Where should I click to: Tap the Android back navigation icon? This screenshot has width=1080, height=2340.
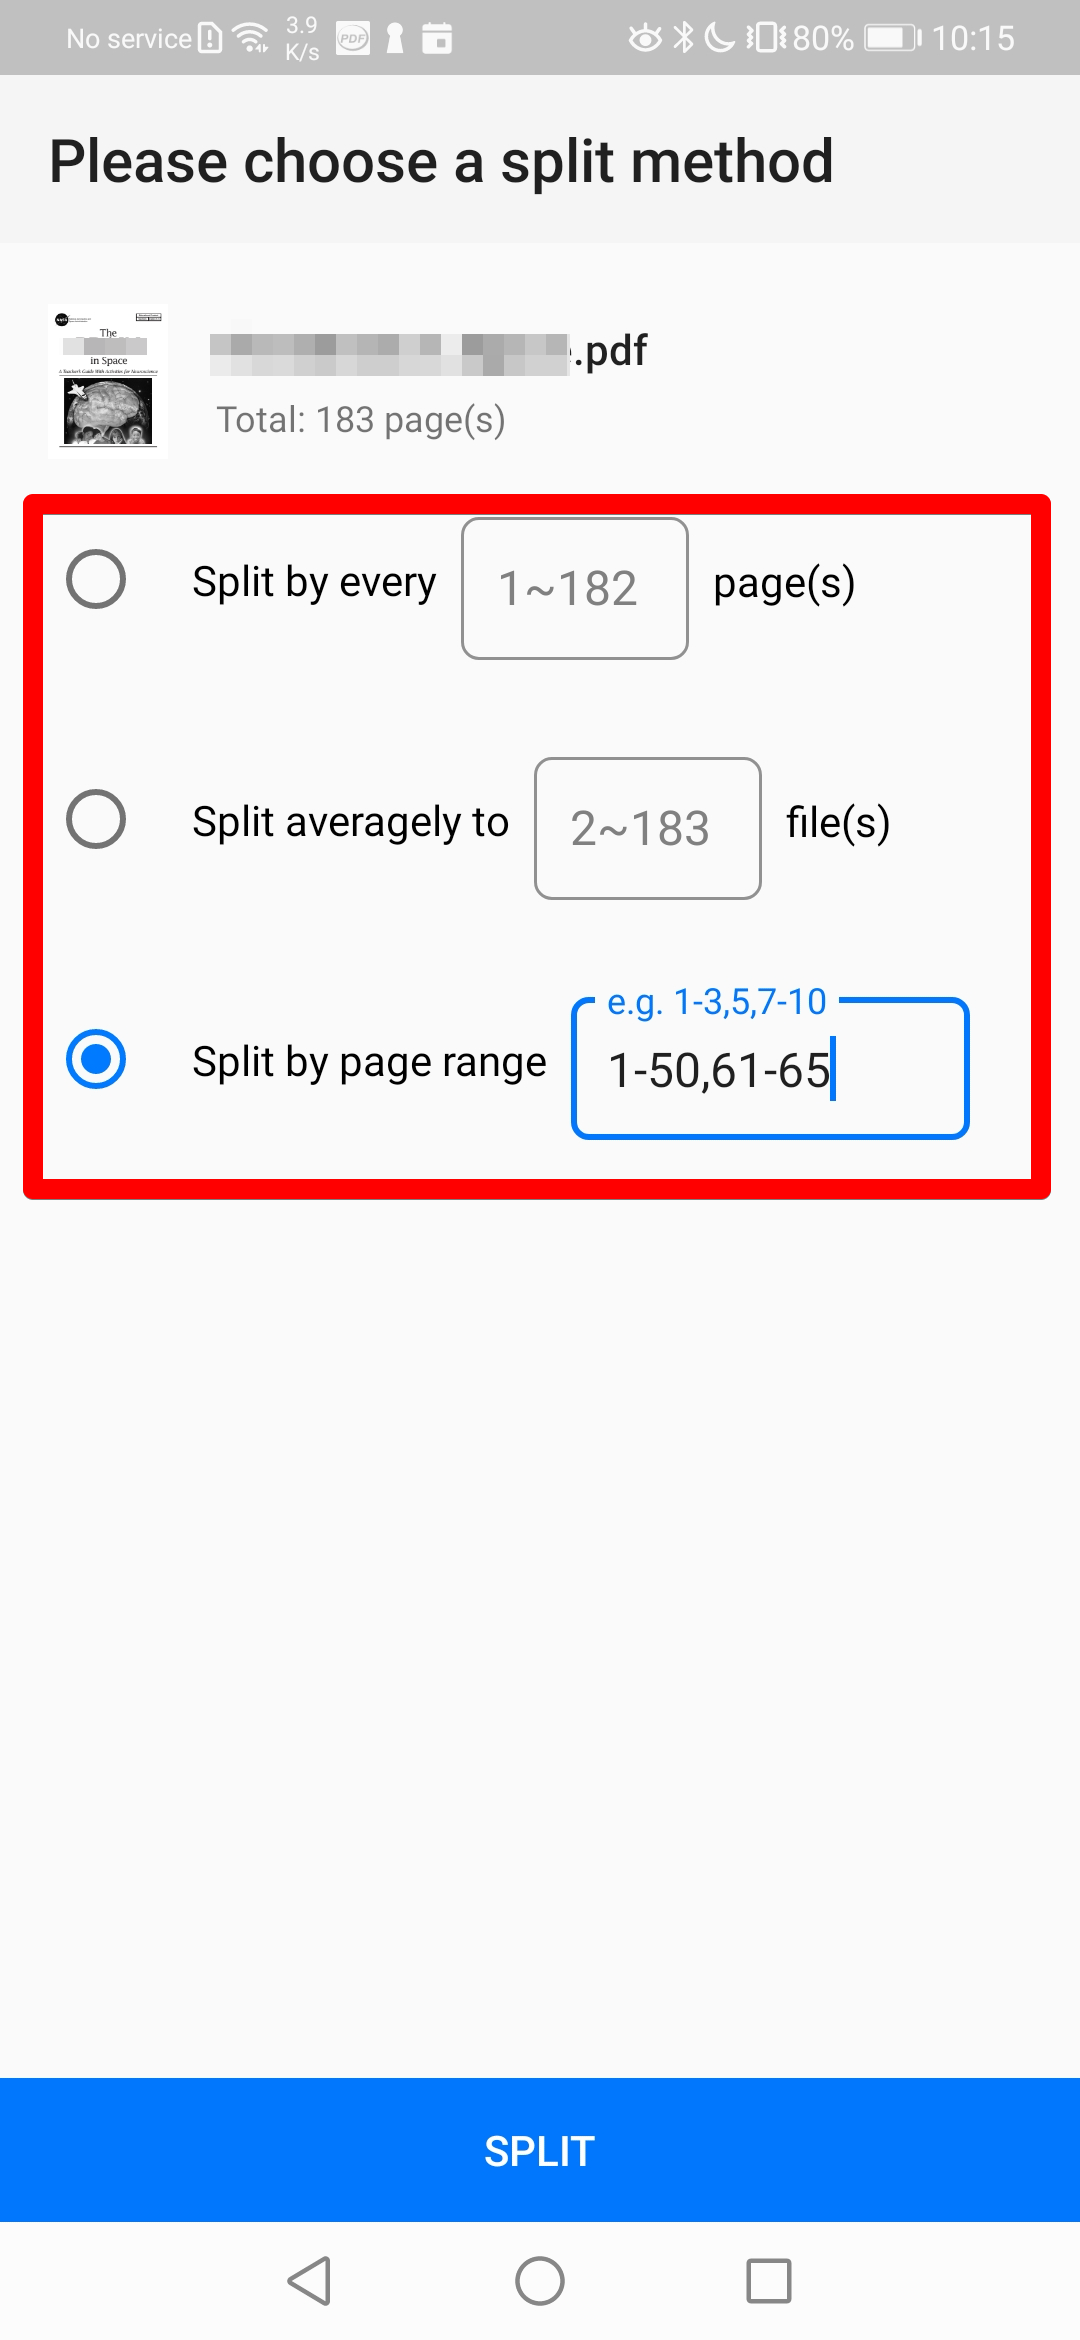(309, 2281)
